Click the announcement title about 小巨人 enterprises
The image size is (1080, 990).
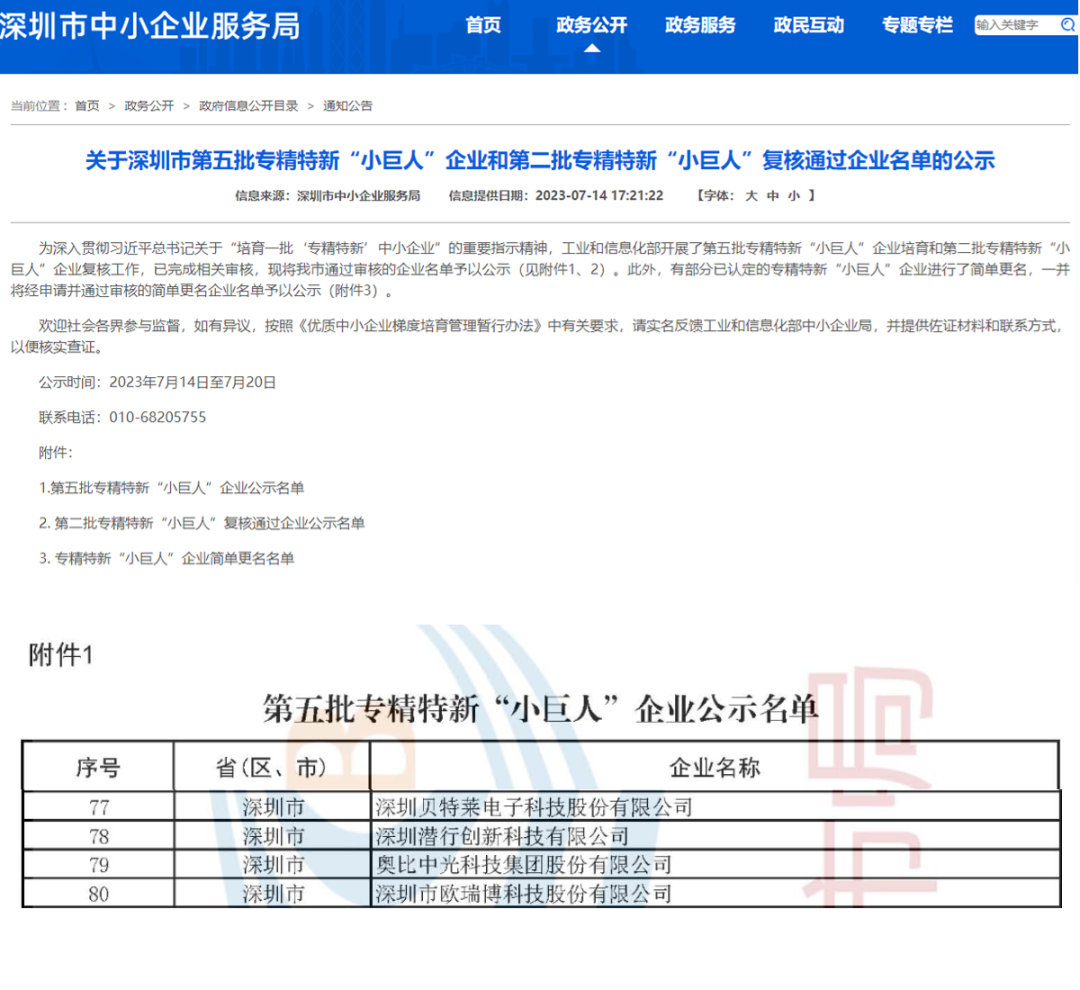click(x=540, y=161)
